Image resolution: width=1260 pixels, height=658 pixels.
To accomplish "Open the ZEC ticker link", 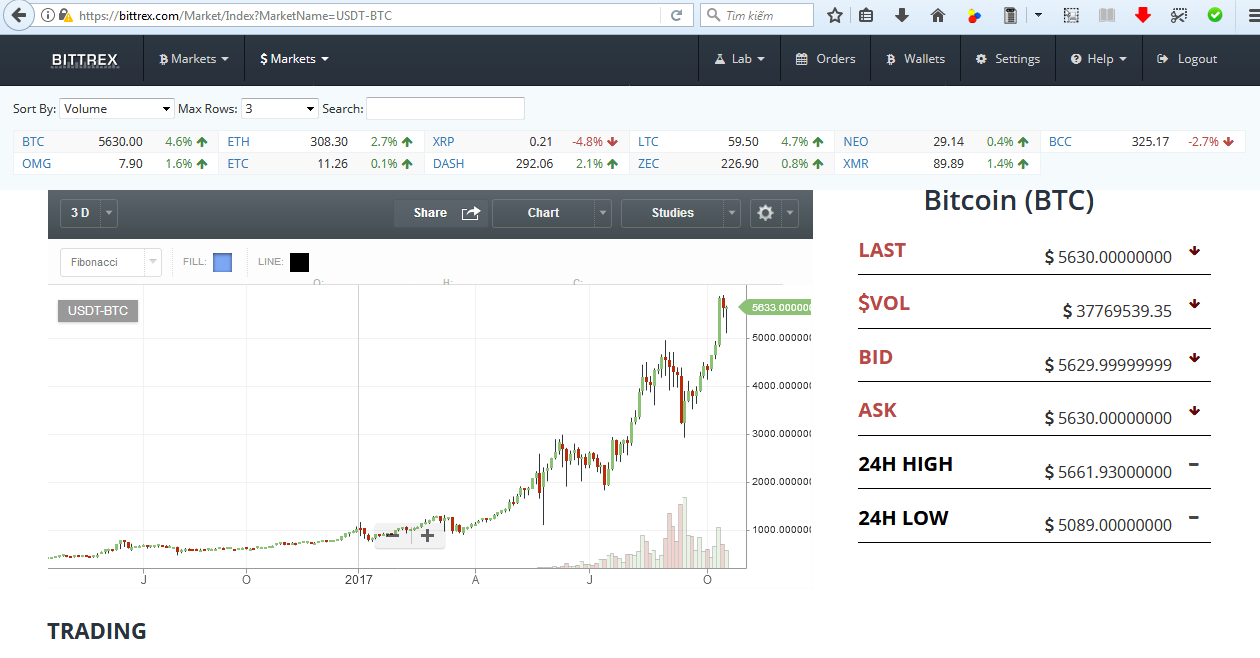I will pyautogui.click(x=648, y=164).
